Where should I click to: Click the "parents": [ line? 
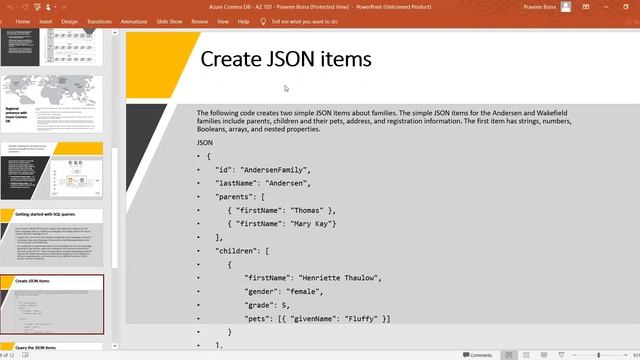pos(240,197)
